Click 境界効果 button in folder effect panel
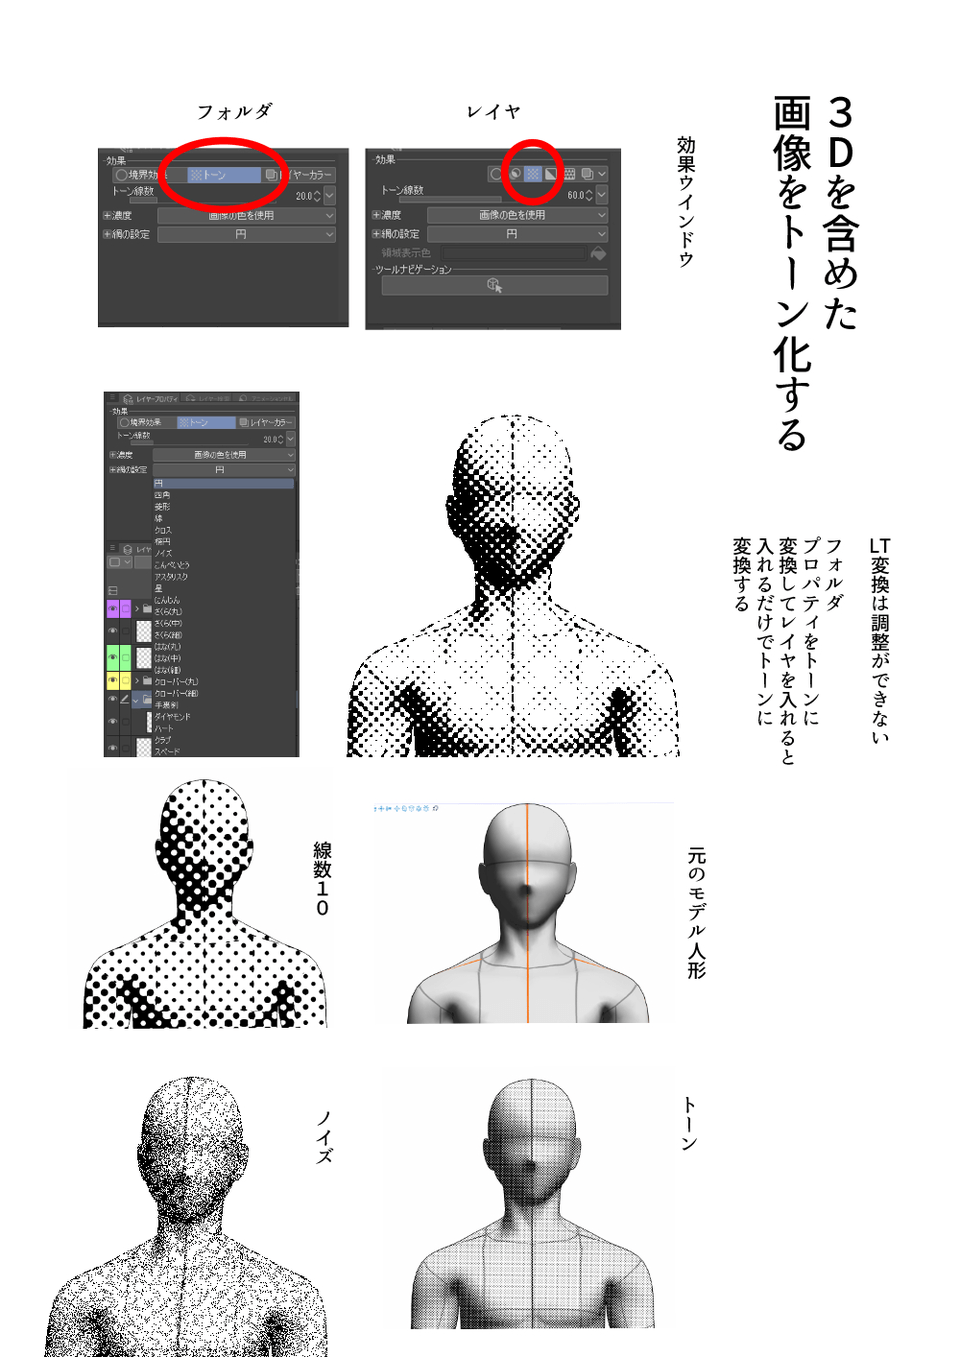The height and width of the screenshot is (1357, 960). tap(148, 175)
